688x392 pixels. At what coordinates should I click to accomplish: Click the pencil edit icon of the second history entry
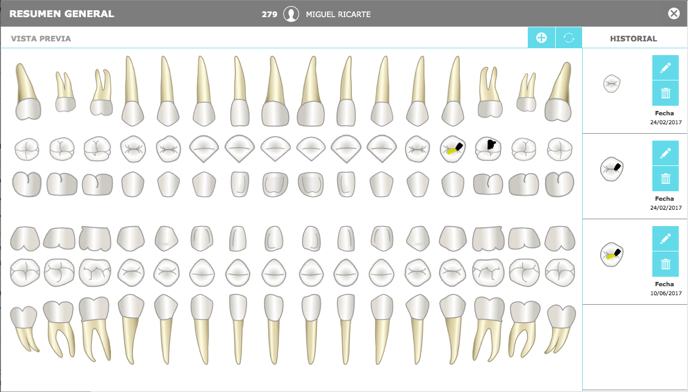665,153
